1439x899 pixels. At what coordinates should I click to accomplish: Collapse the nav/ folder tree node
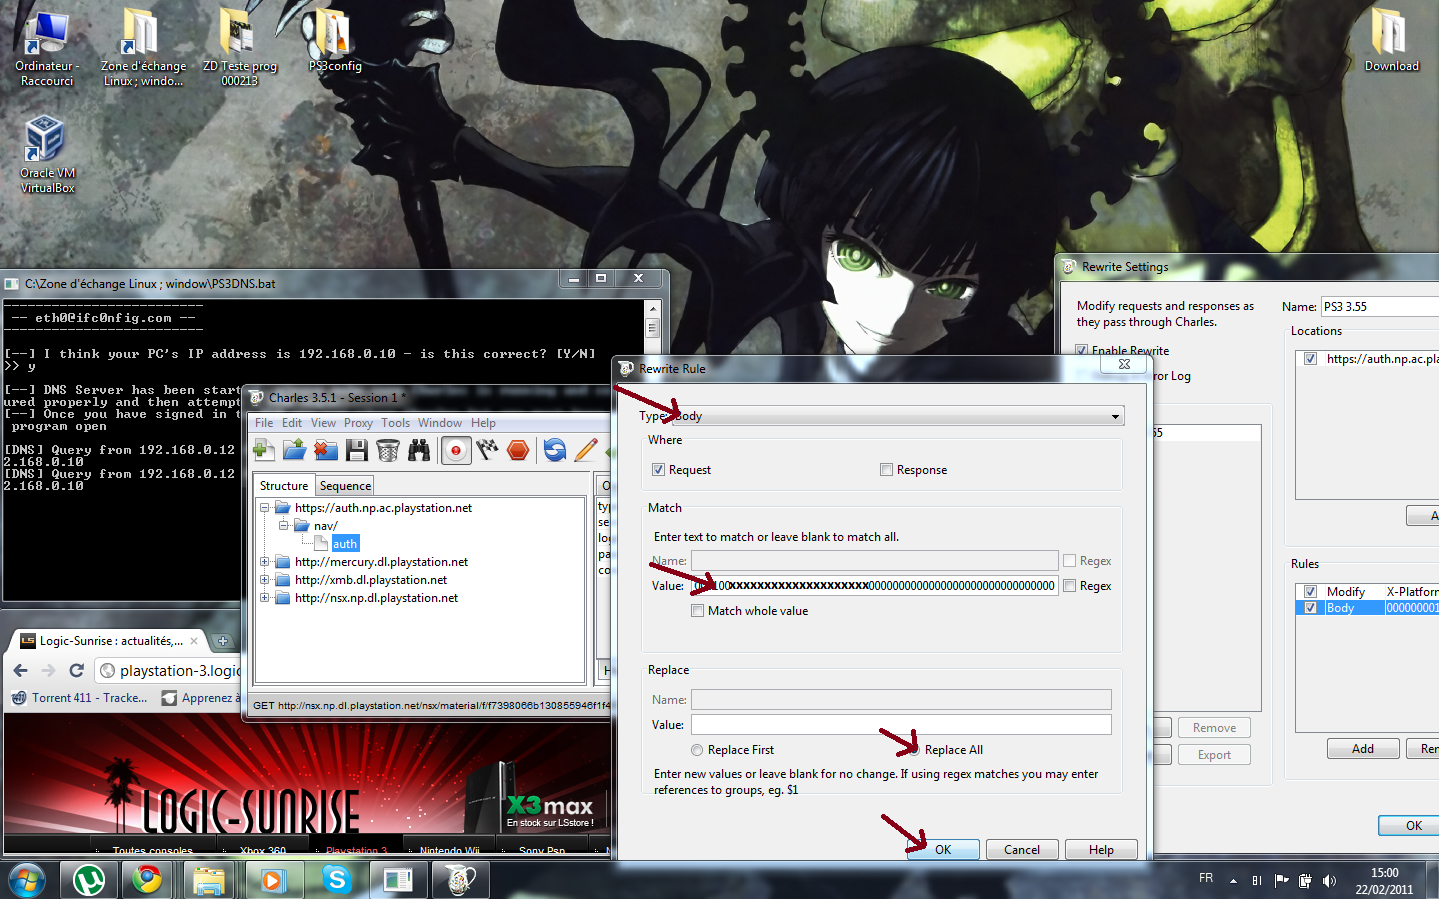click(x=283, y=525)
